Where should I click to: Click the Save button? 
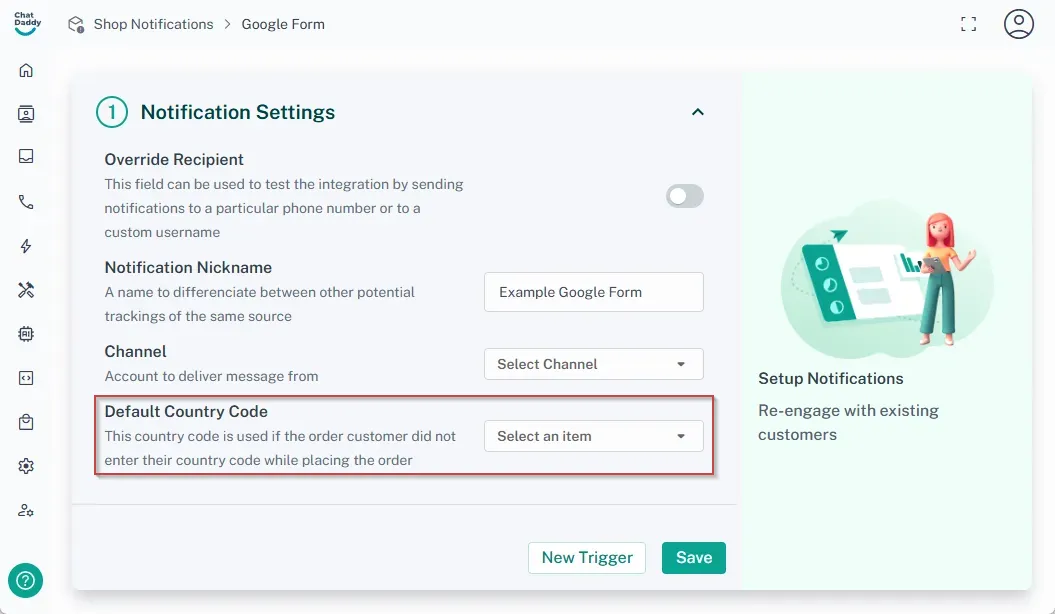693,558
